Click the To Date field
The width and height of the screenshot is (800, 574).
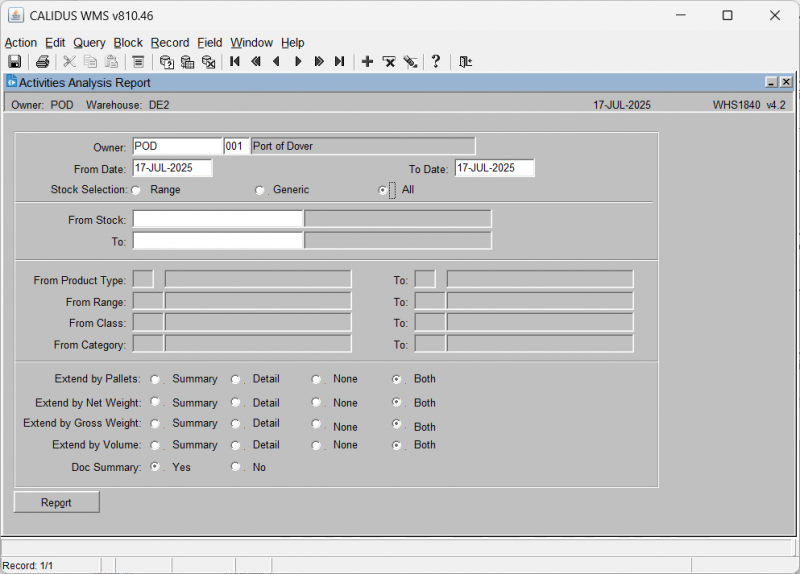coord(494,168)
